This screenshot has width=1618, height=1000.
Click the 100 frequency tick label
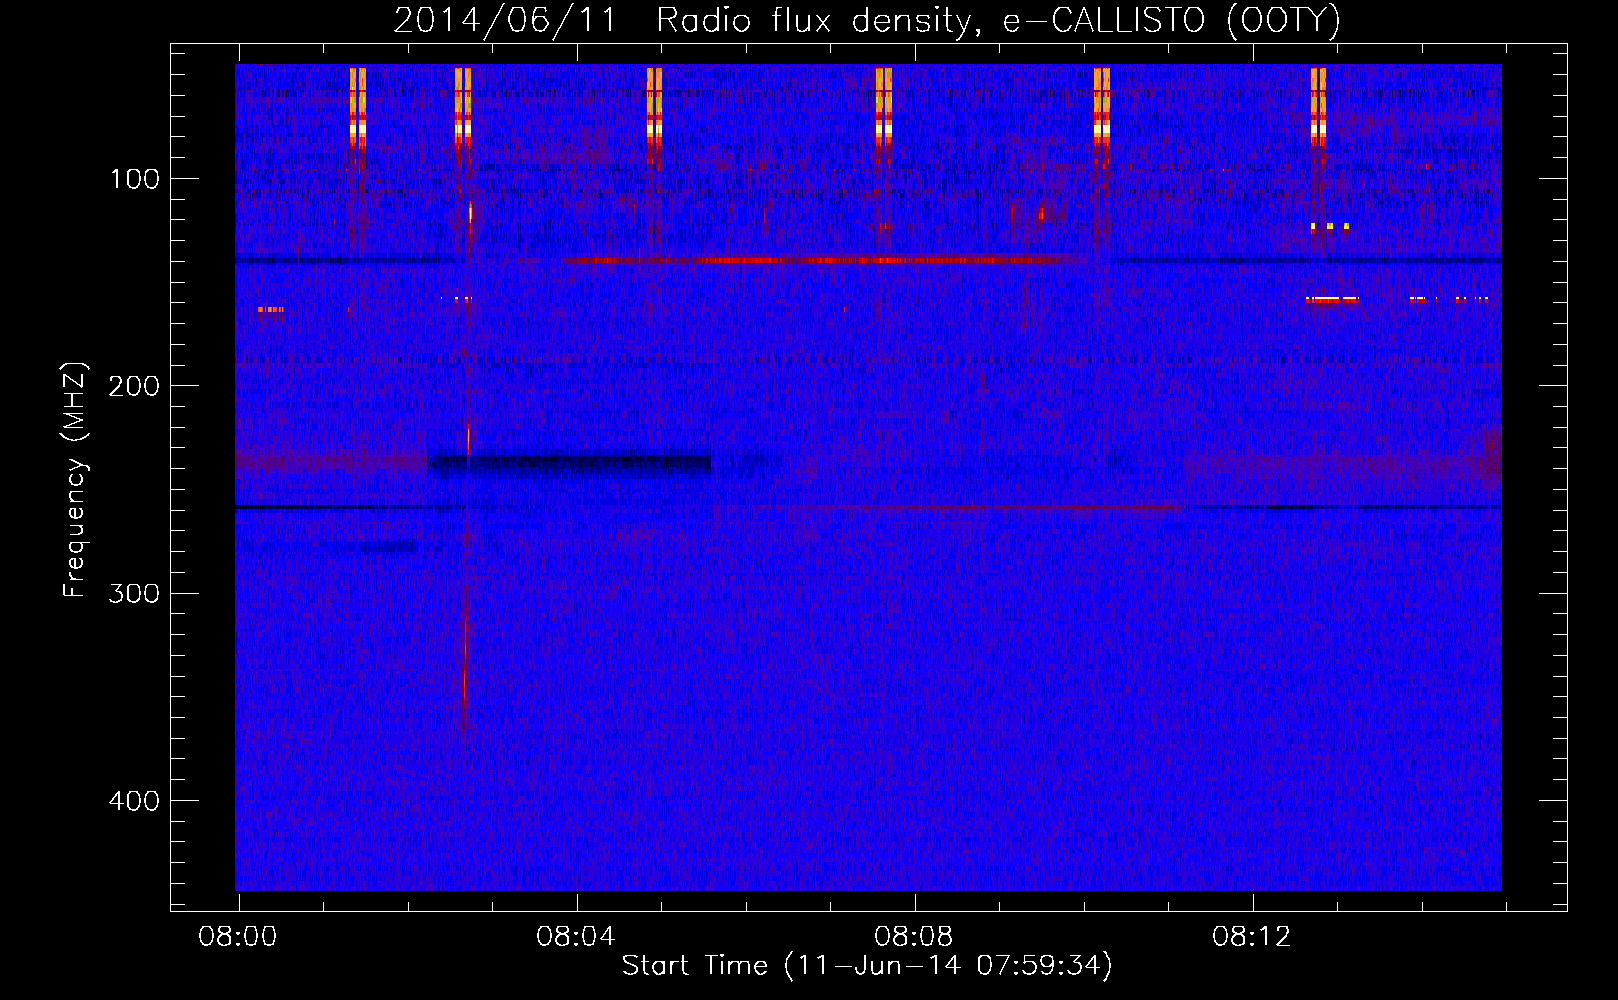(x=135, y=179)
